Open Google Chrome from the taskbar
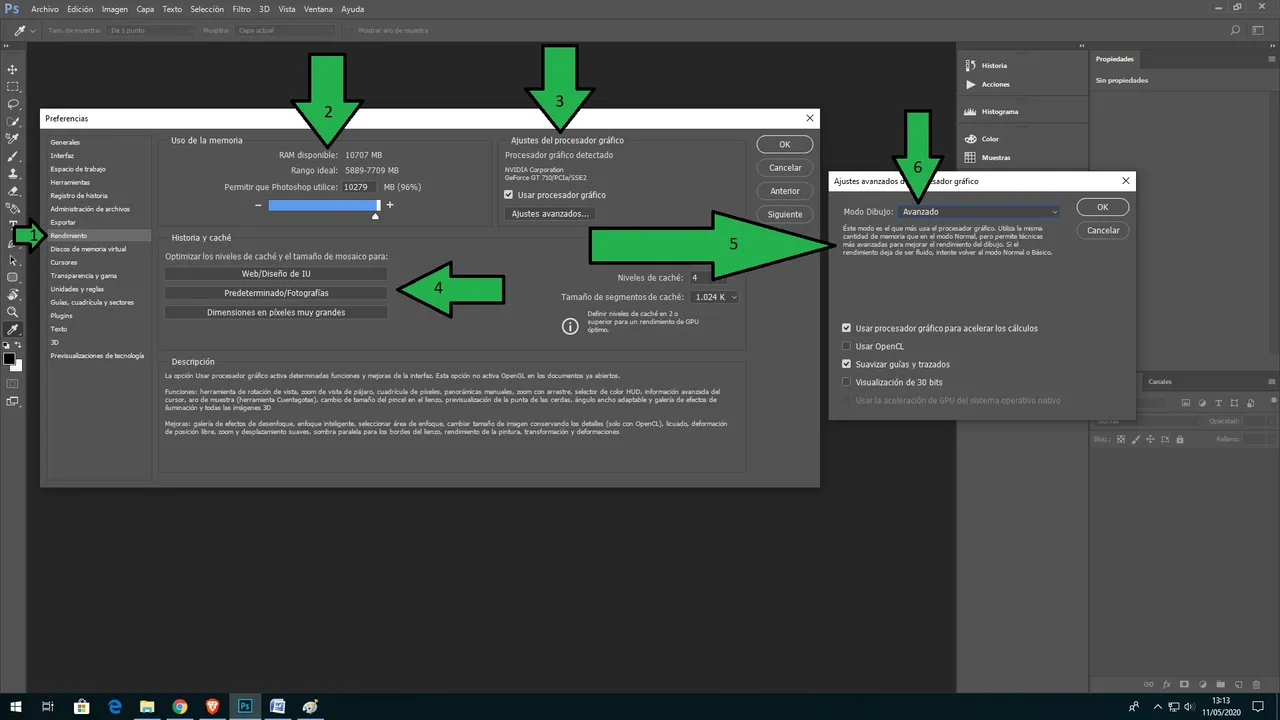 (179, 706)
